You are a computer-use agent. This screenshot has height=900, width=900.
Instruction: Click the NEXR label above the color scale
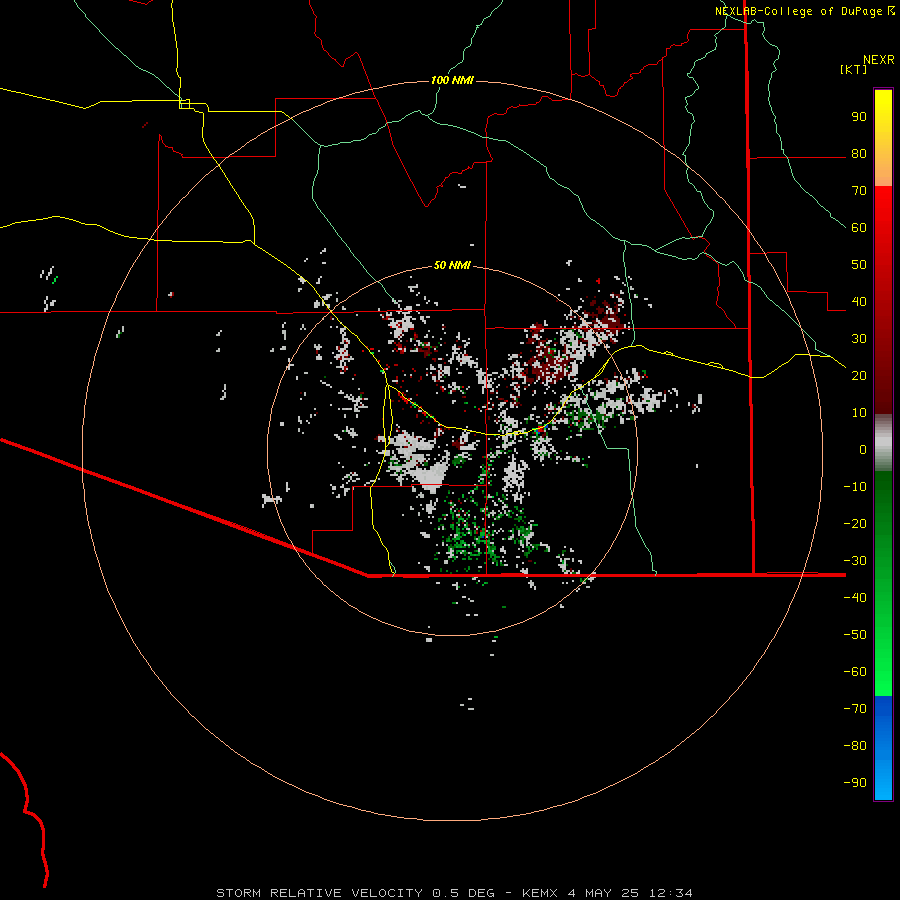pyautogui.click(x=879, y=60)
